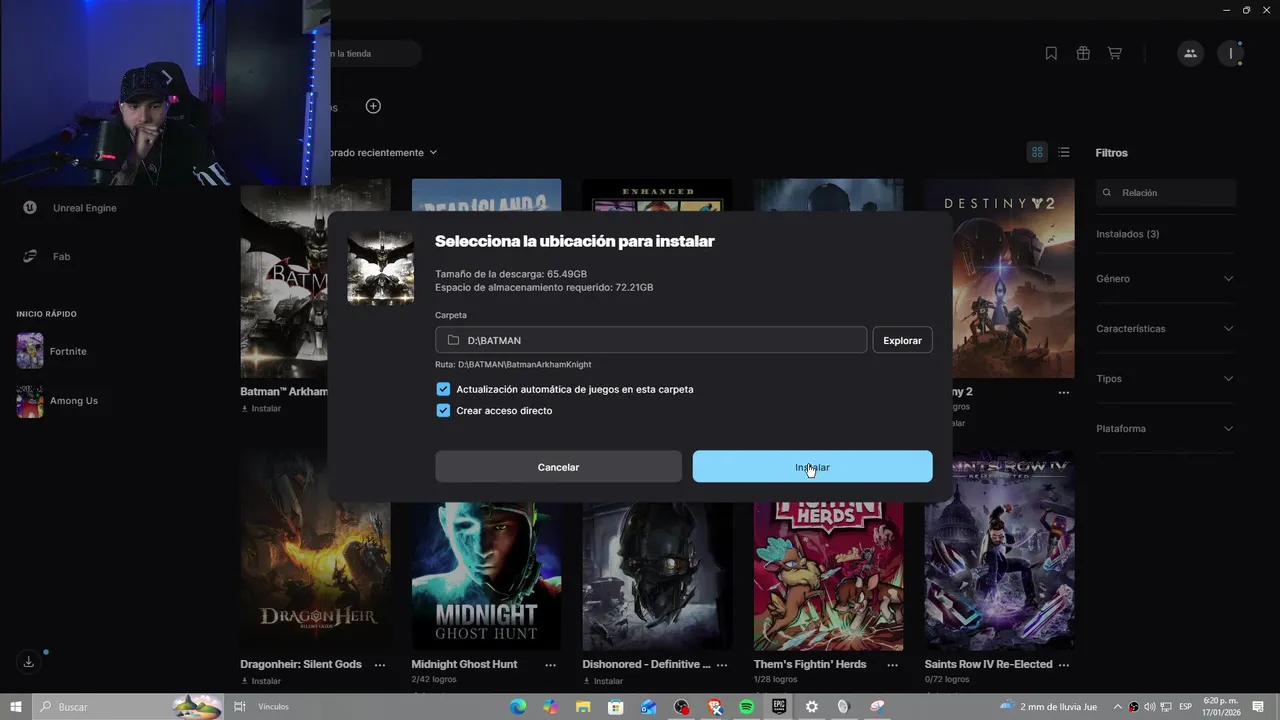Launch Fortnite from quick launch
This screenshot has width=1280, height=720.
(52, 351)
